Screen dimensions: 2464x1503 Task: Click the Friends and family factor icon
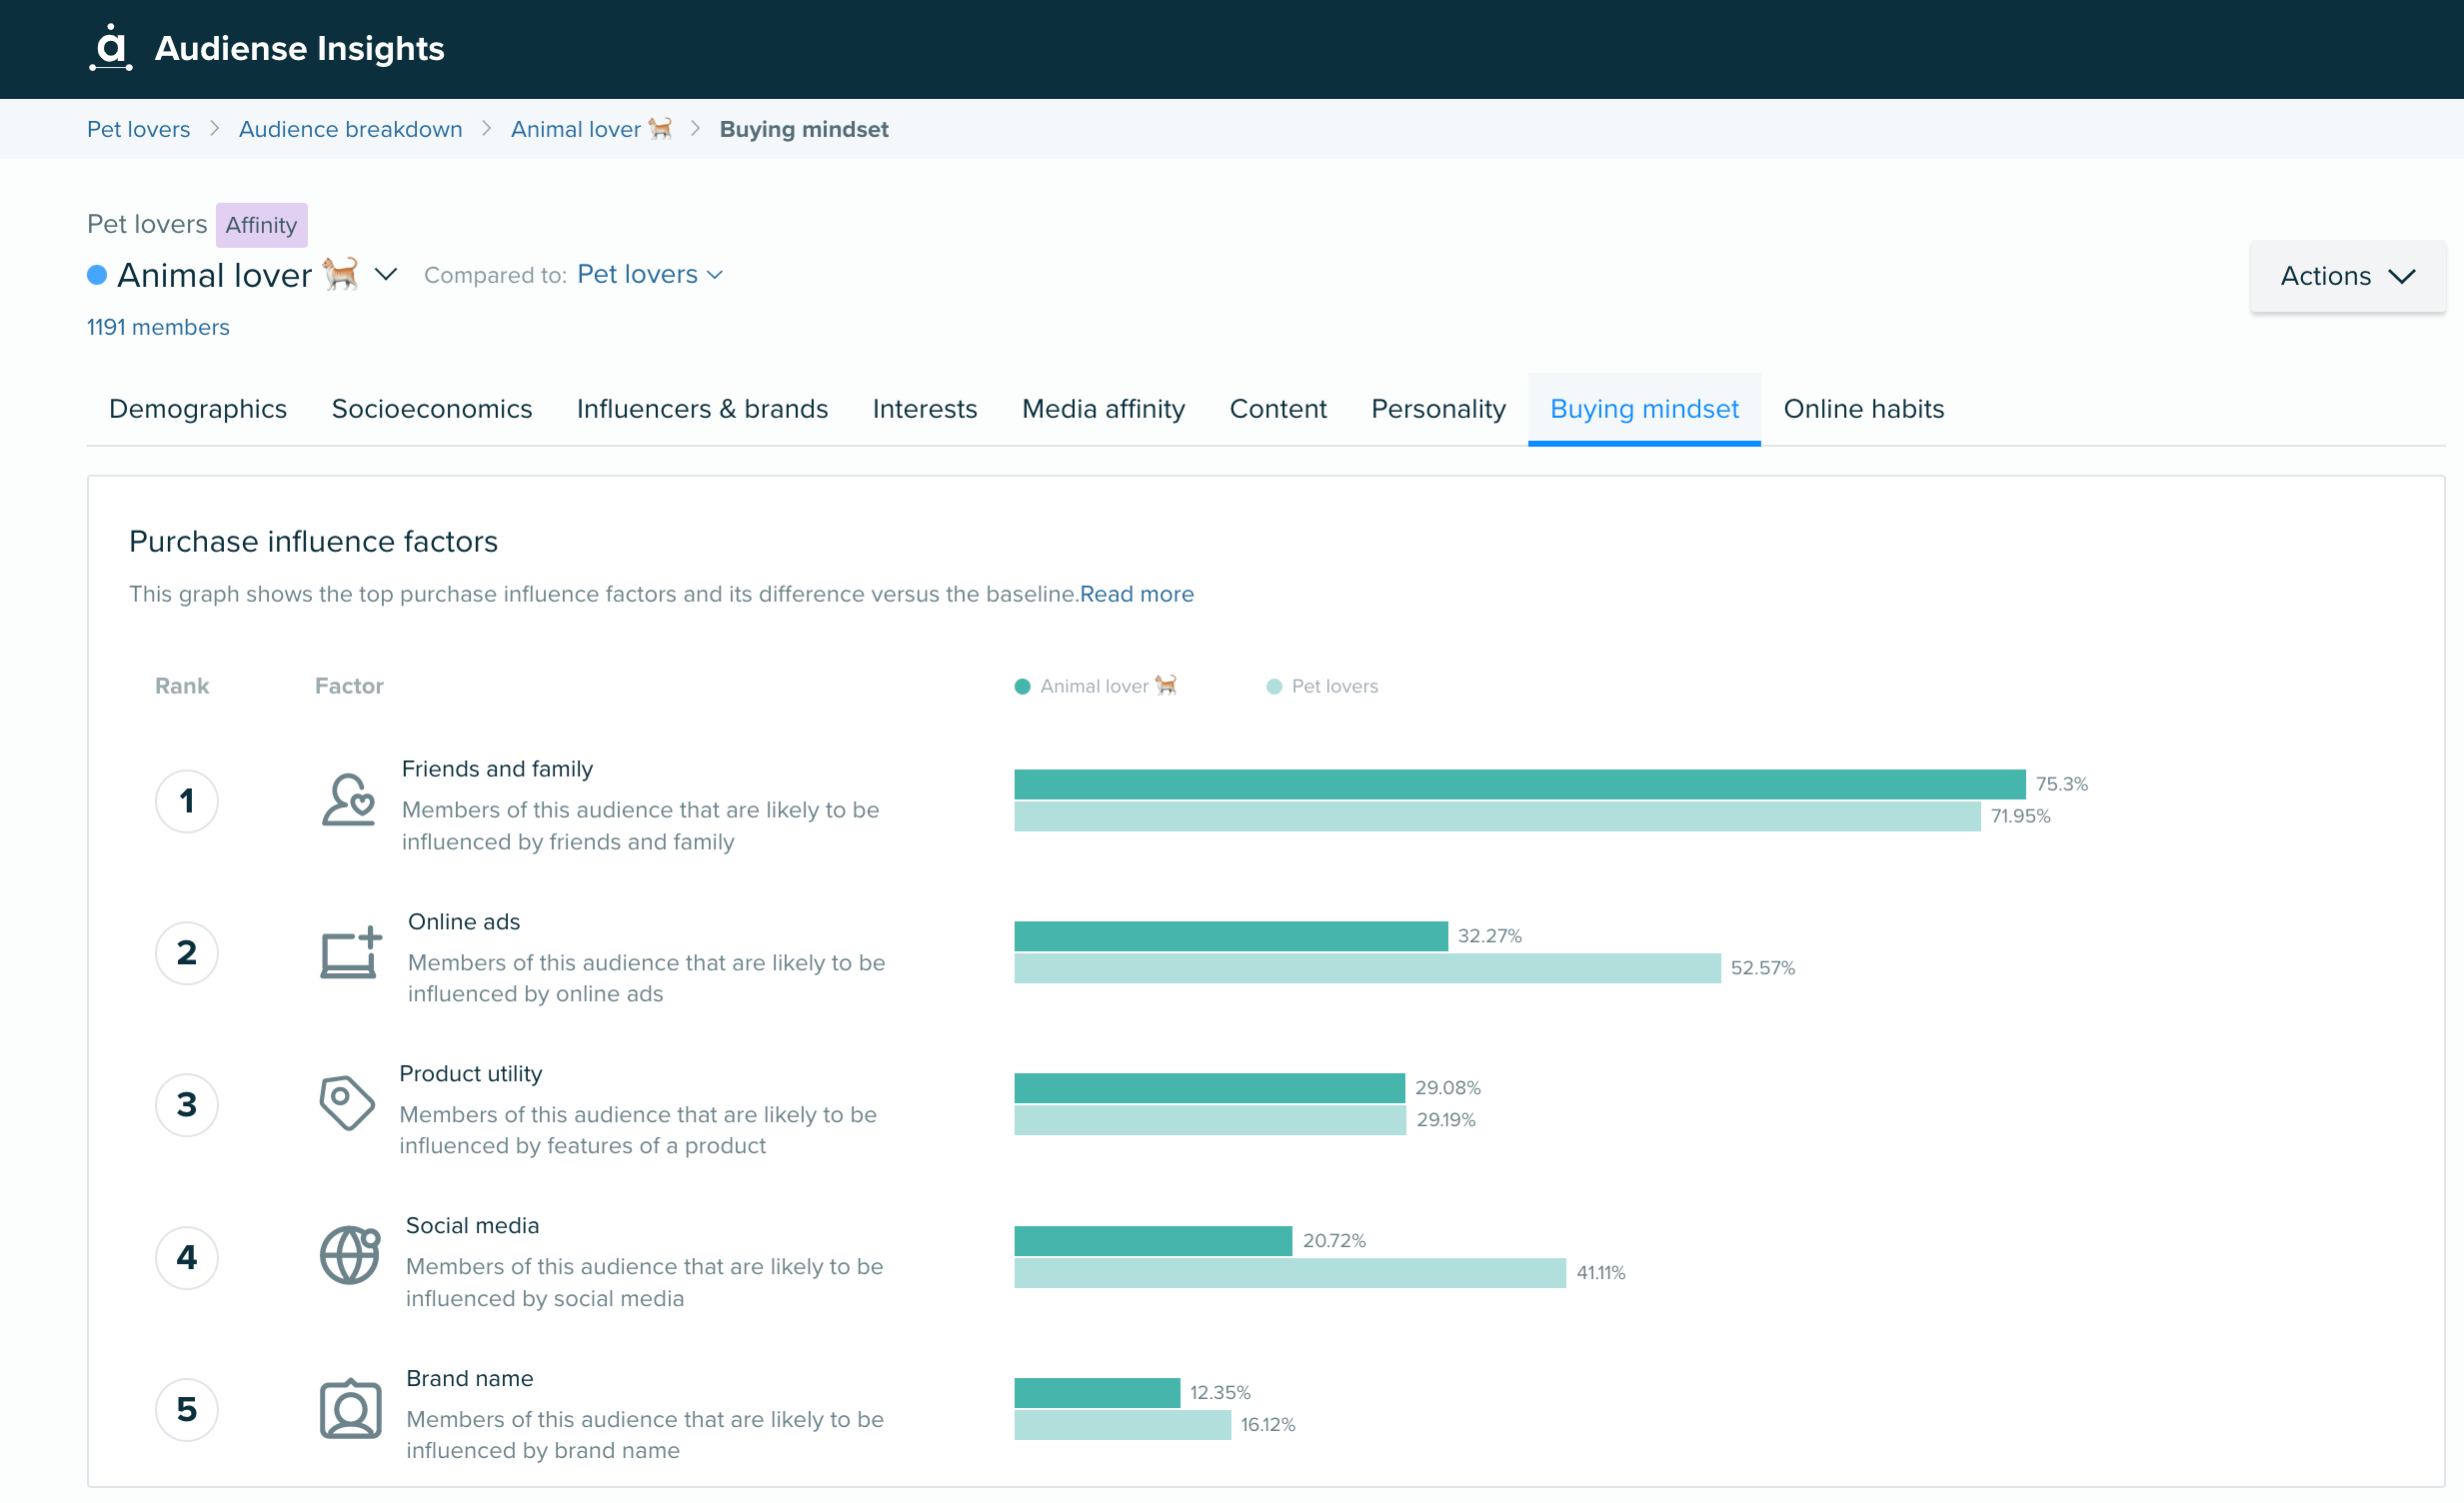click(348, 800)
